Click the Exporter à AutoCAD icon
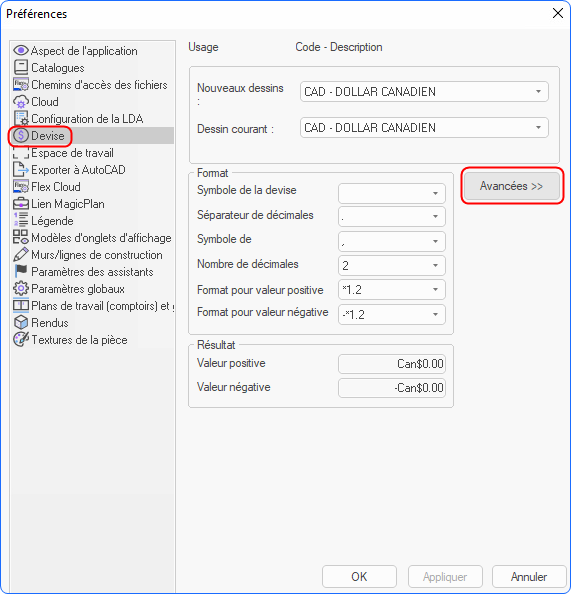Viewport: 571px width, 594px height. (x=21, y=170)
